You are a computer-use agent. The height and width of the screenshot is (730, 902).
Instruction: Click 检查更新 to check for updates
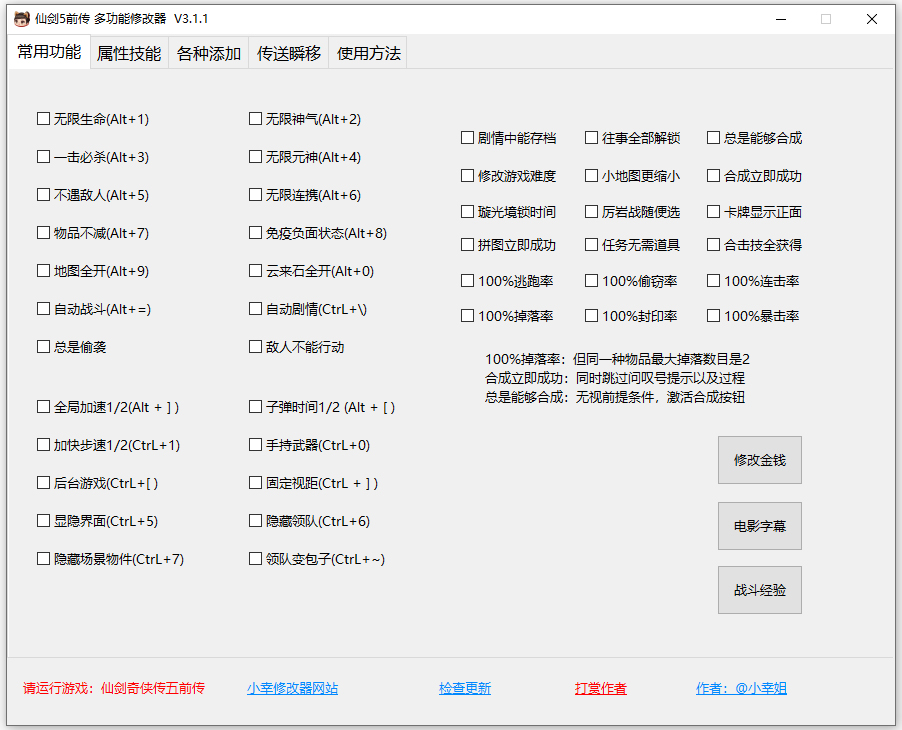point(464,688)
